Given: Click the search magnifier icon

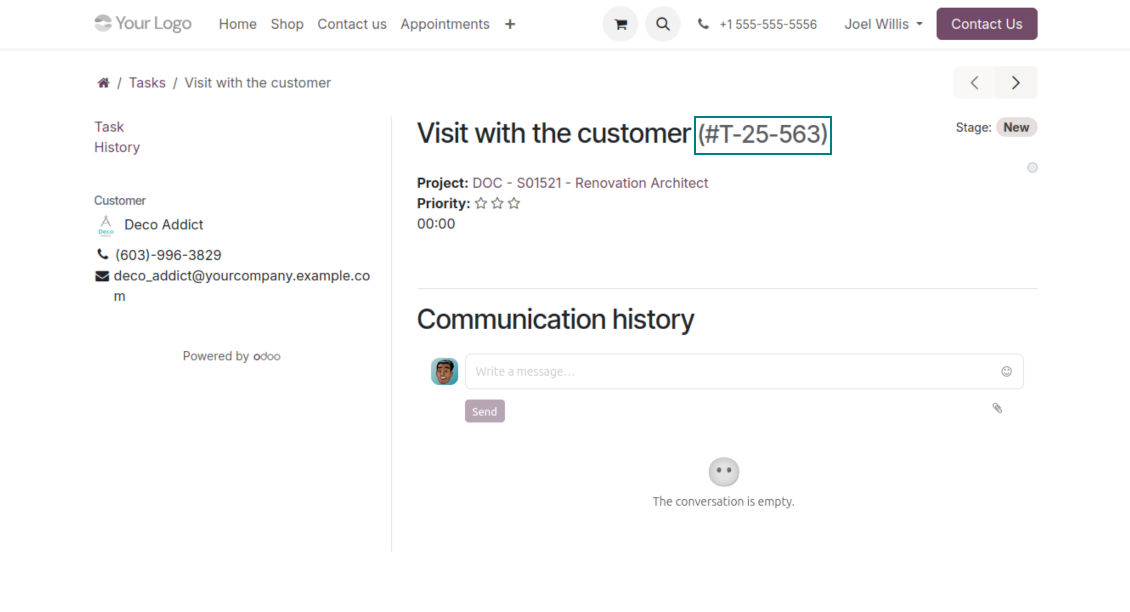Looking at the screenshot, I should (x=662, y=24).
